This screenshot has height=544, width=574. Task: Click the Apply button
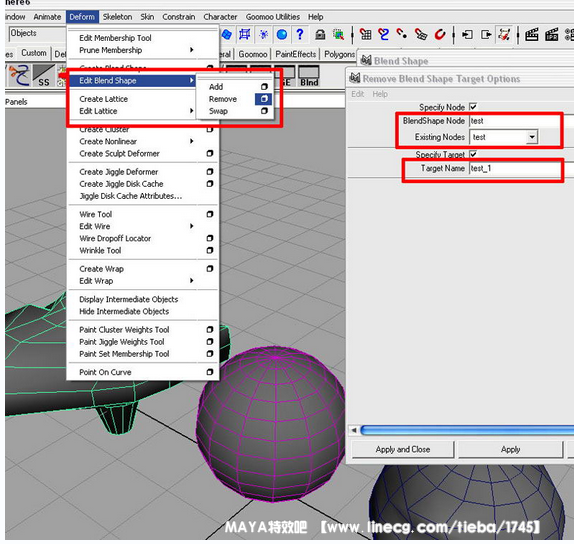pyautogui.click(x=510, y=449)
